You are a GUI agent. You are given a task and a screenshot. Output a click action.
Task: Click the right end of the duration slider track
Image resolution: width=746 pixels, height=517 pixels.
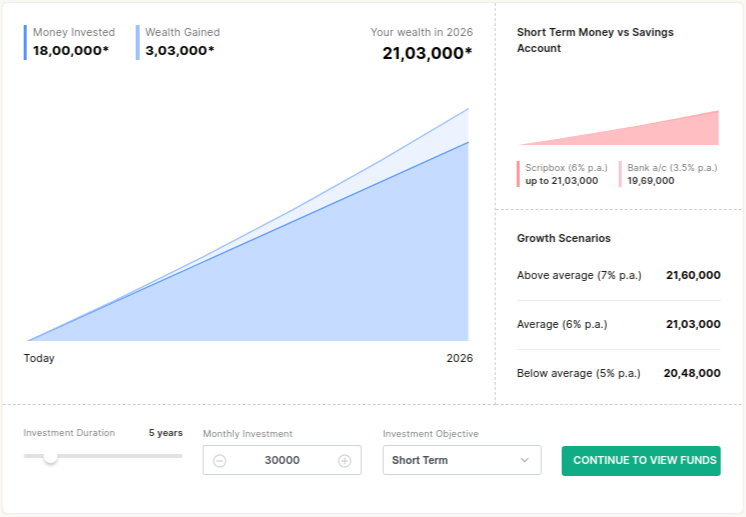click(x=180, y=456)
